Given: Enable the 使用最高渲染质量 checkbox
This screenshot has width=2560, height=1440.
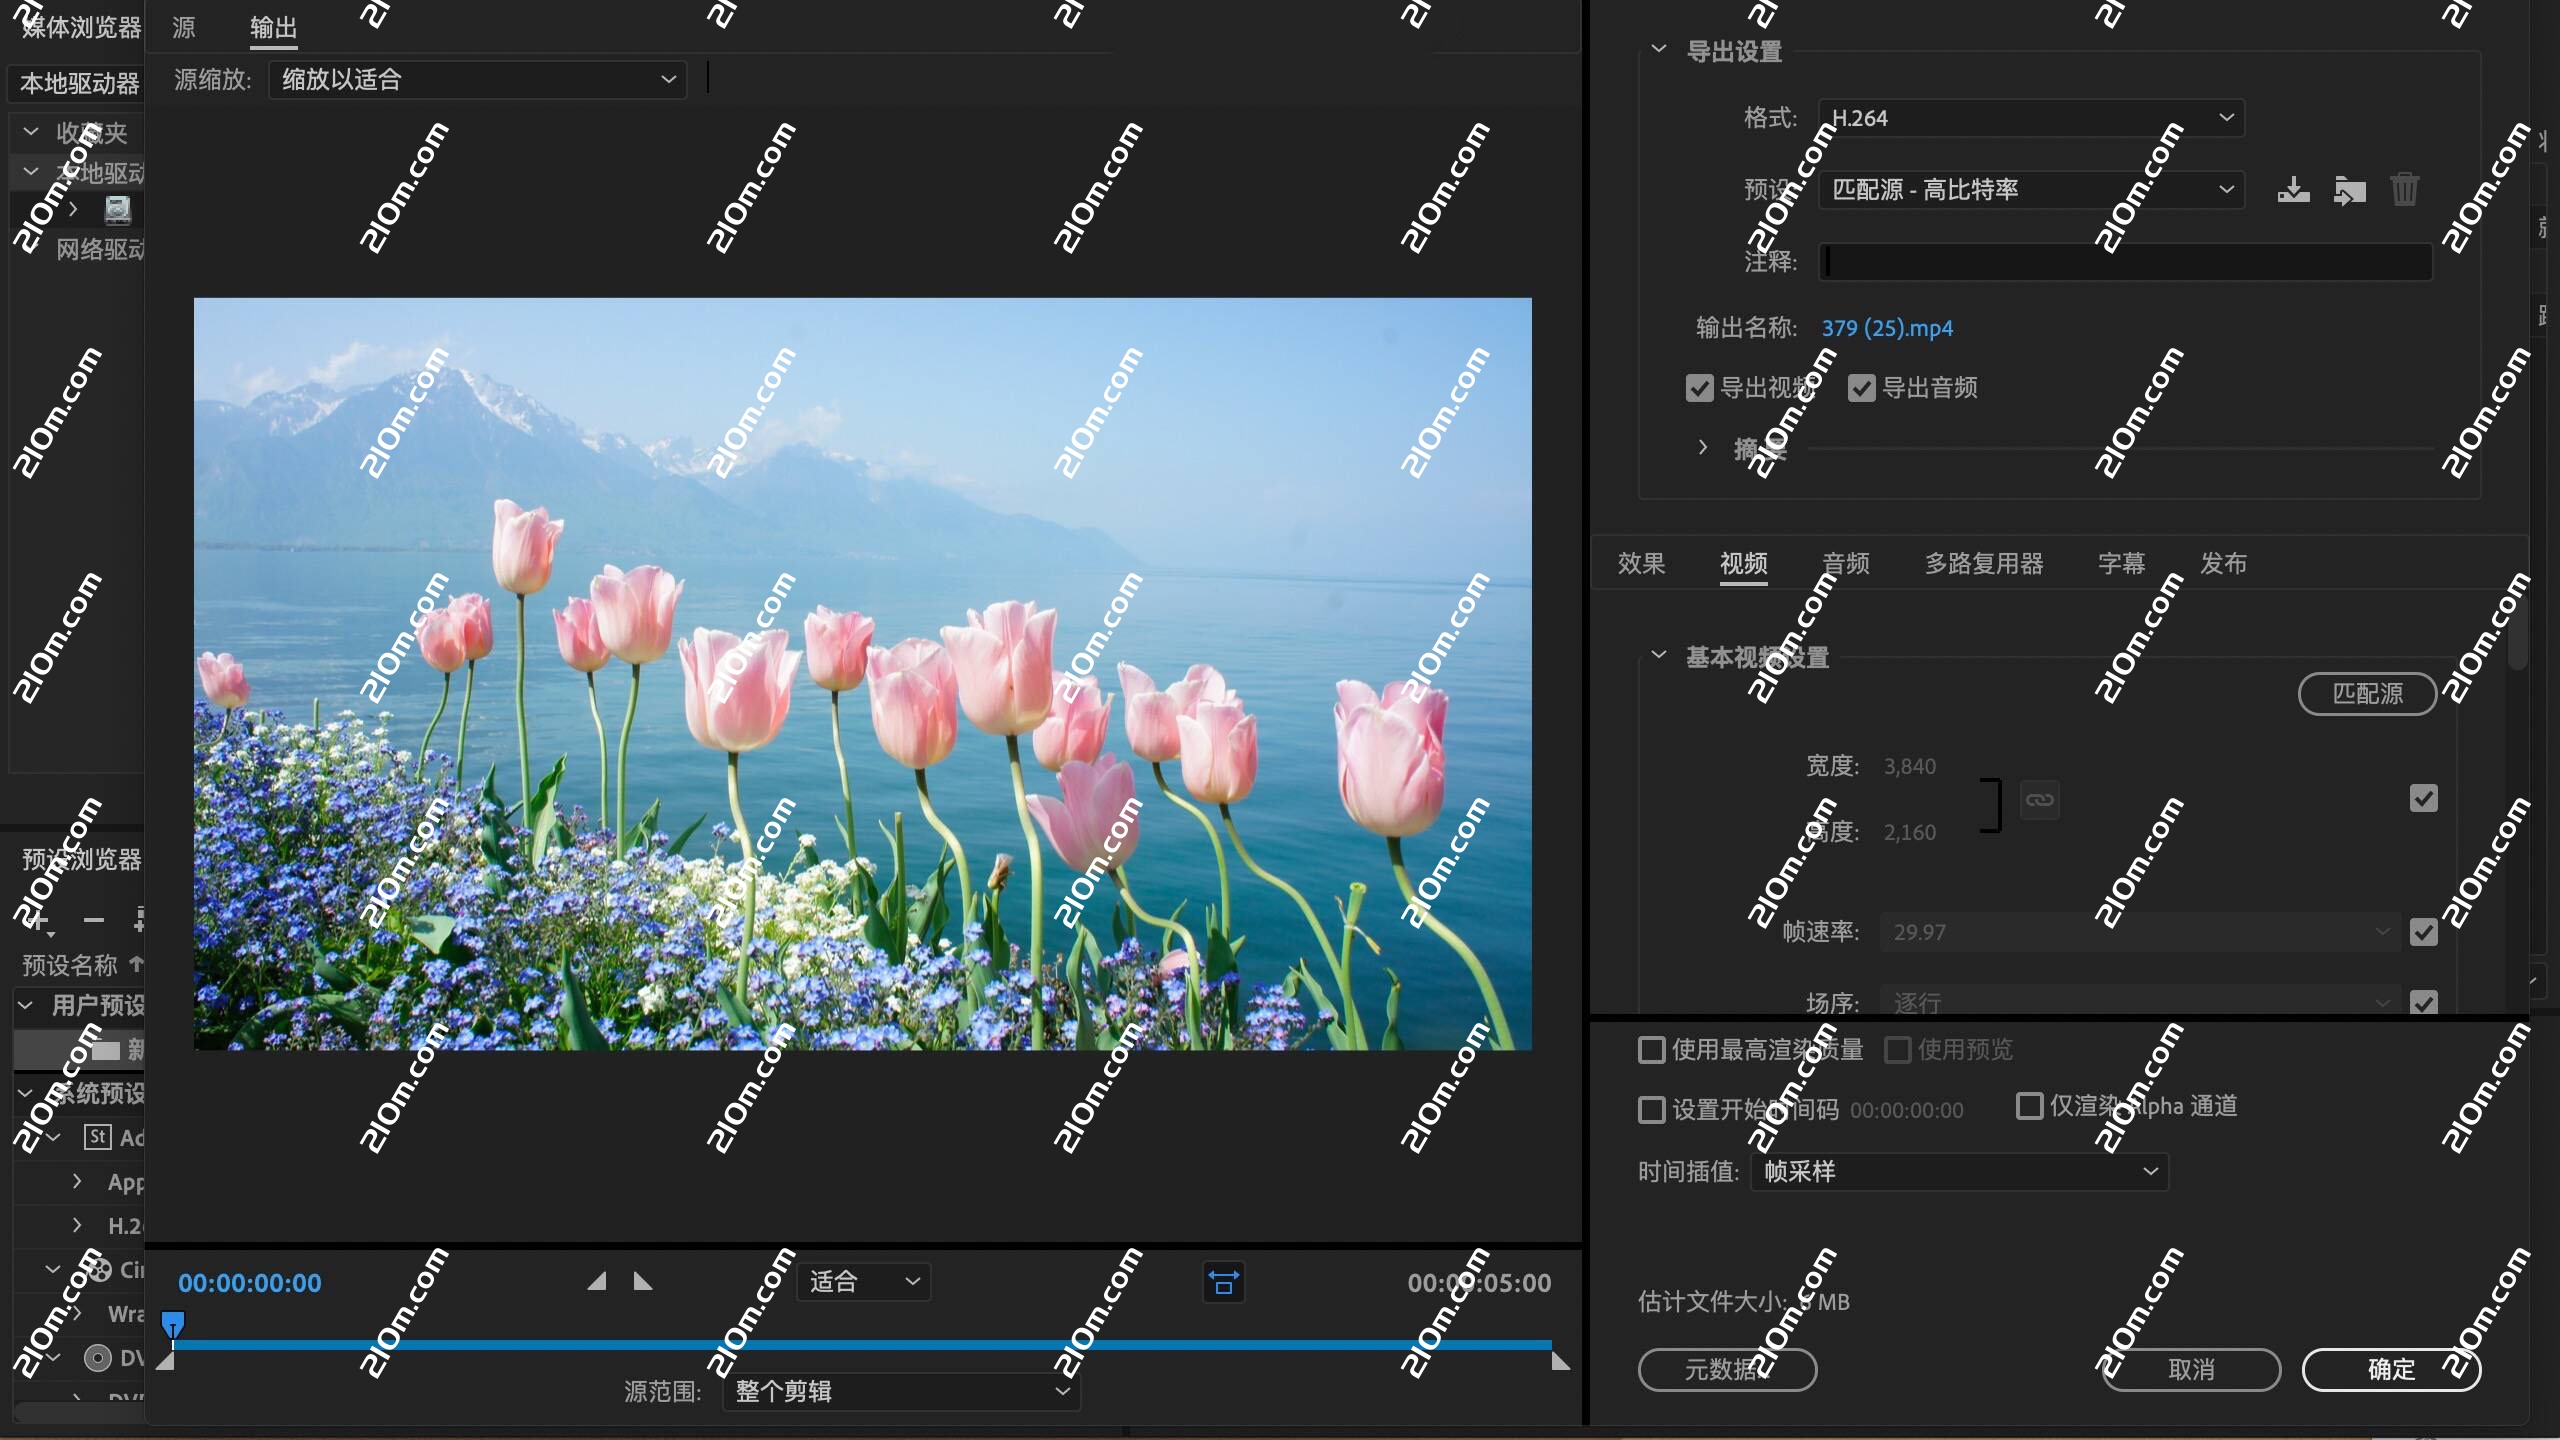Looking at the screenshot, I should pos(1650,1051).
